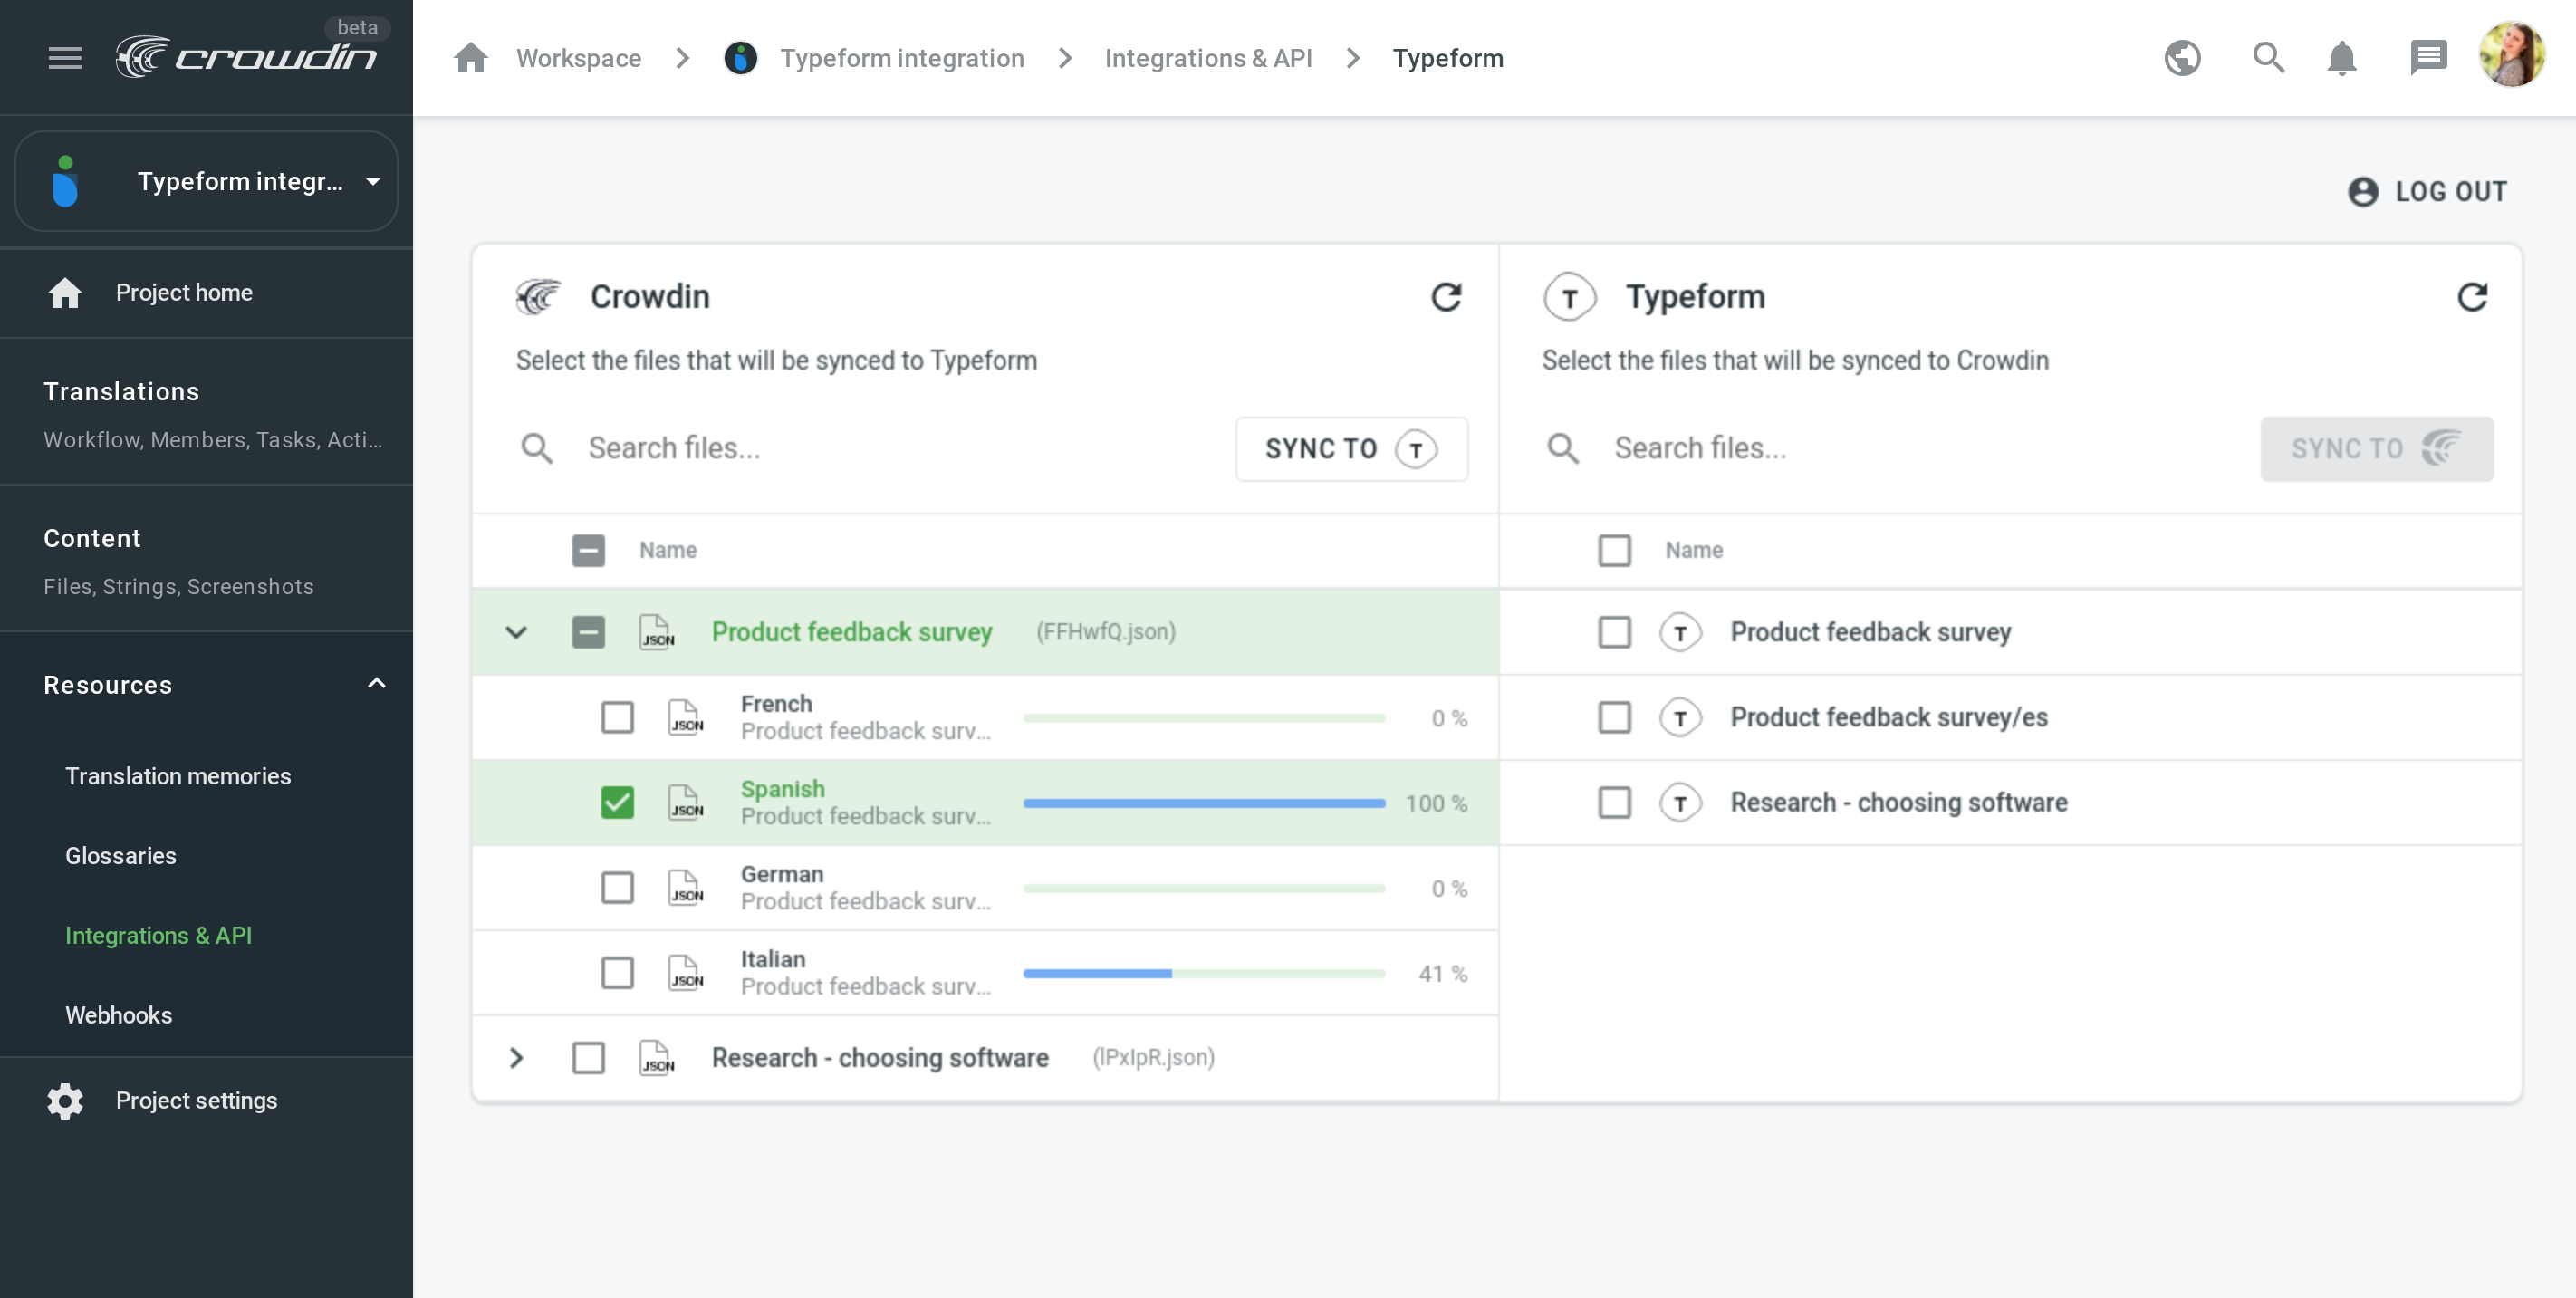Toggle the select-all checkbox in the Crowdin header
Screen dimensions: 2576x1298
(x=588, y=550)
